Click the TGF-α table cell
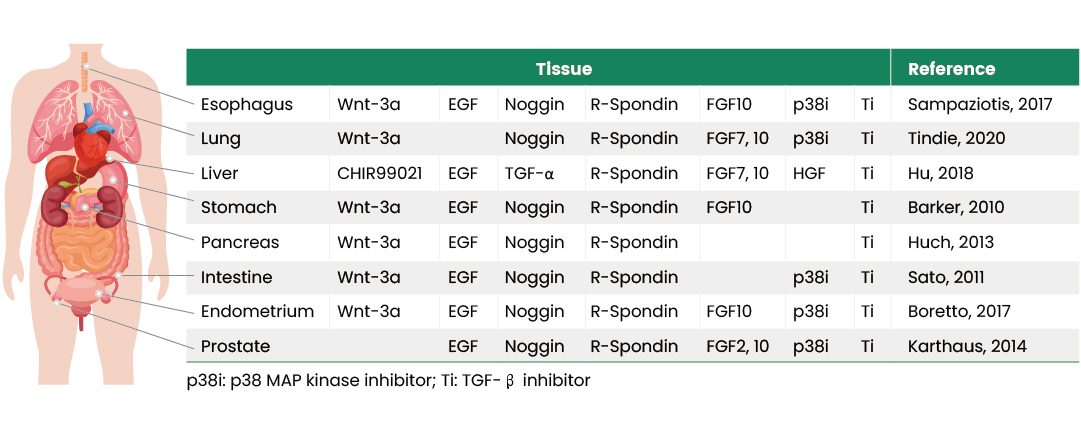 pos(529,173)
